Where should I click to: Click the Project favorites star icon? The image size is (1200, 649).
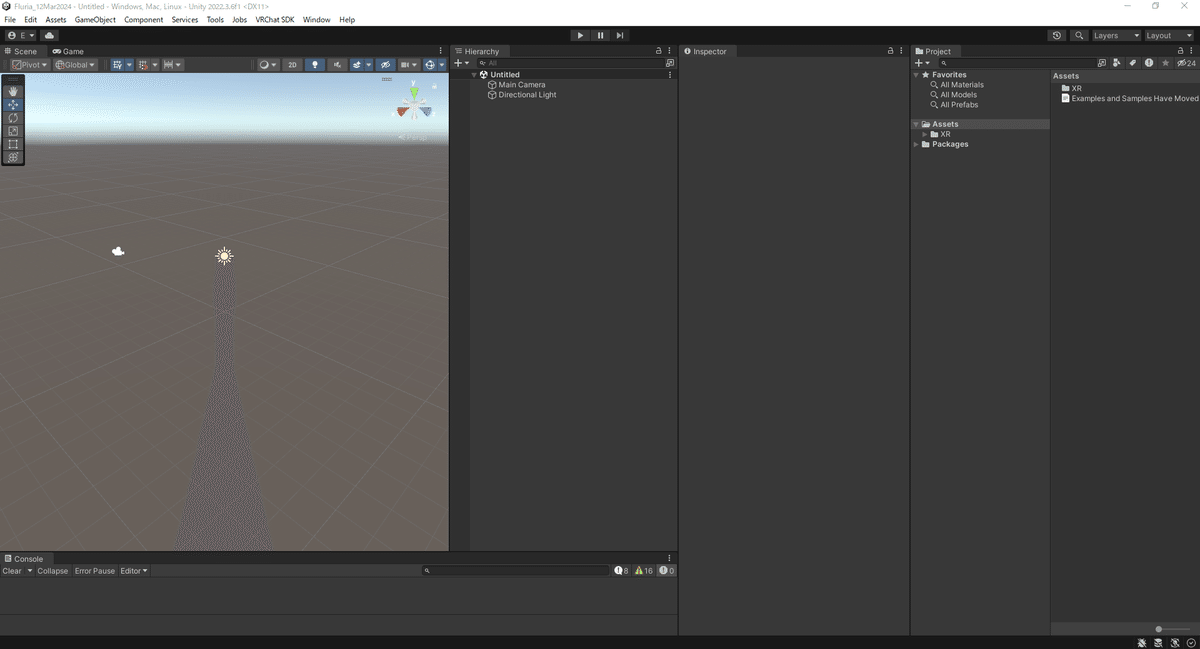click(x=1165, y=63)
